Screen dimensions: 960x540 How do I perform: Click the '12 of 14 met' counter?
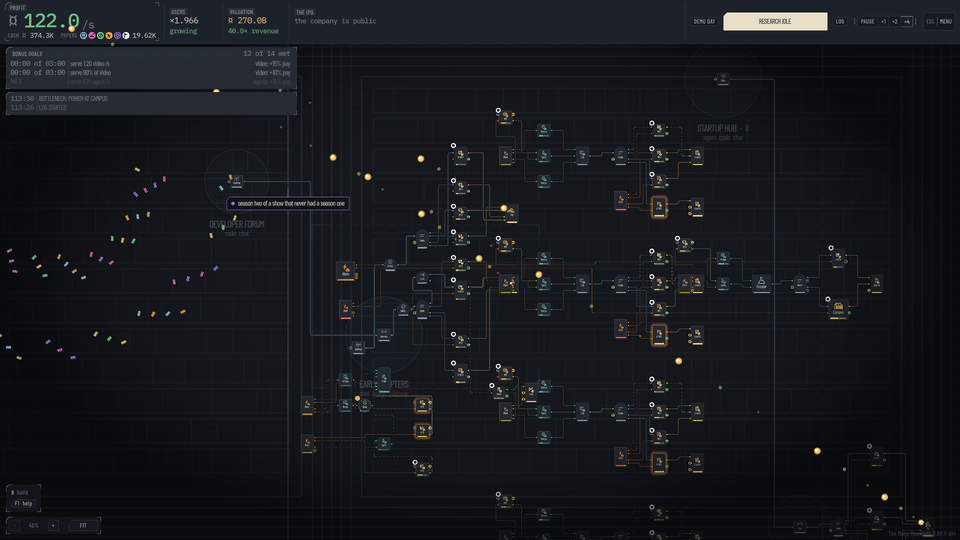[x=266, y=54]
